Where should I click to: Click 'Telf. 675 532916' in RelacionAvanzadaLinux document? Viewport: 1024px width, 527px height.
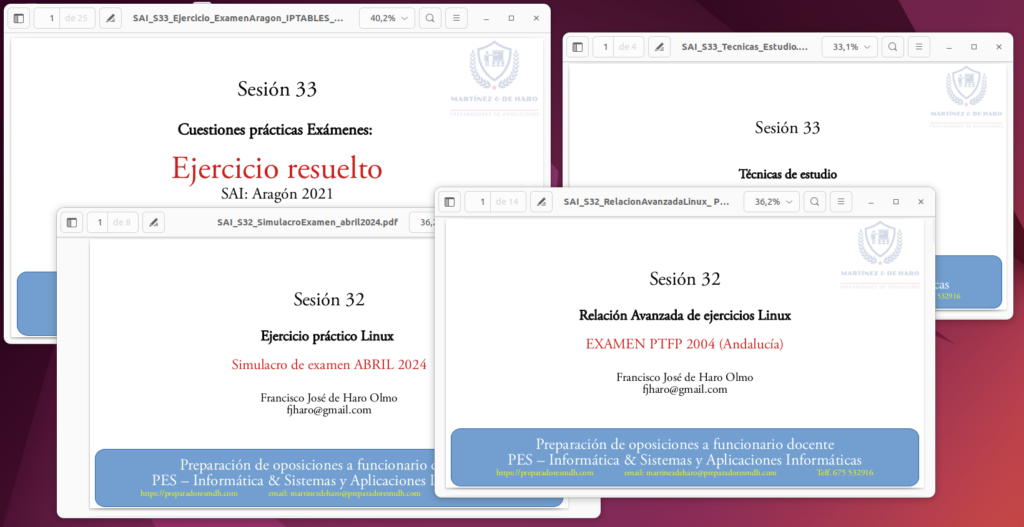tap(846, 473)
